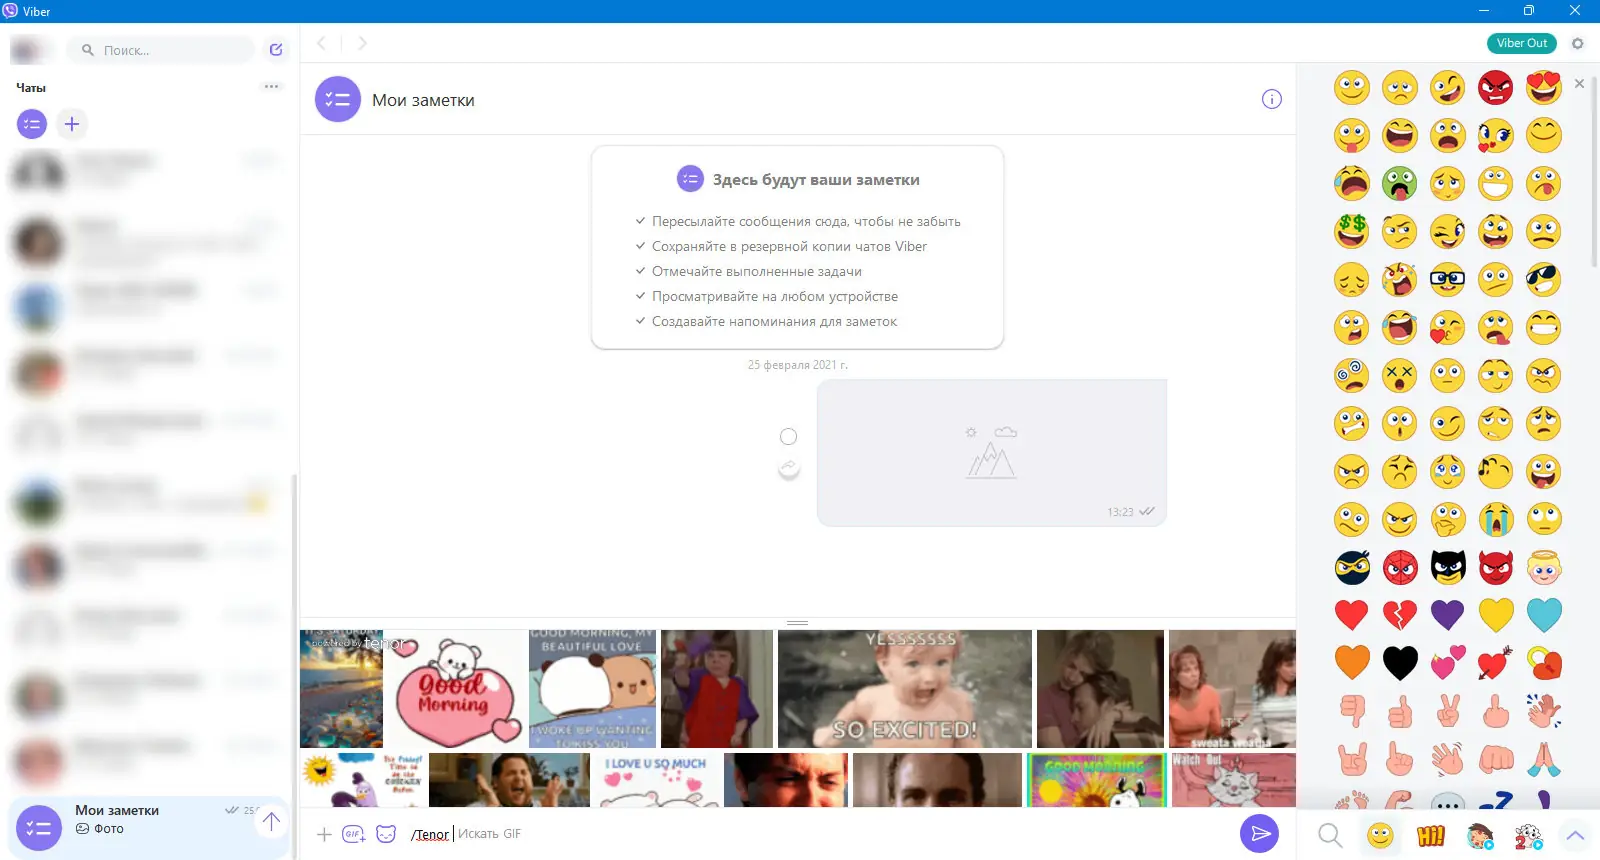Insert the red devil emoji
This screenshot has width=1600, height=860.
pyautogui.click(x=1496, y=568)
